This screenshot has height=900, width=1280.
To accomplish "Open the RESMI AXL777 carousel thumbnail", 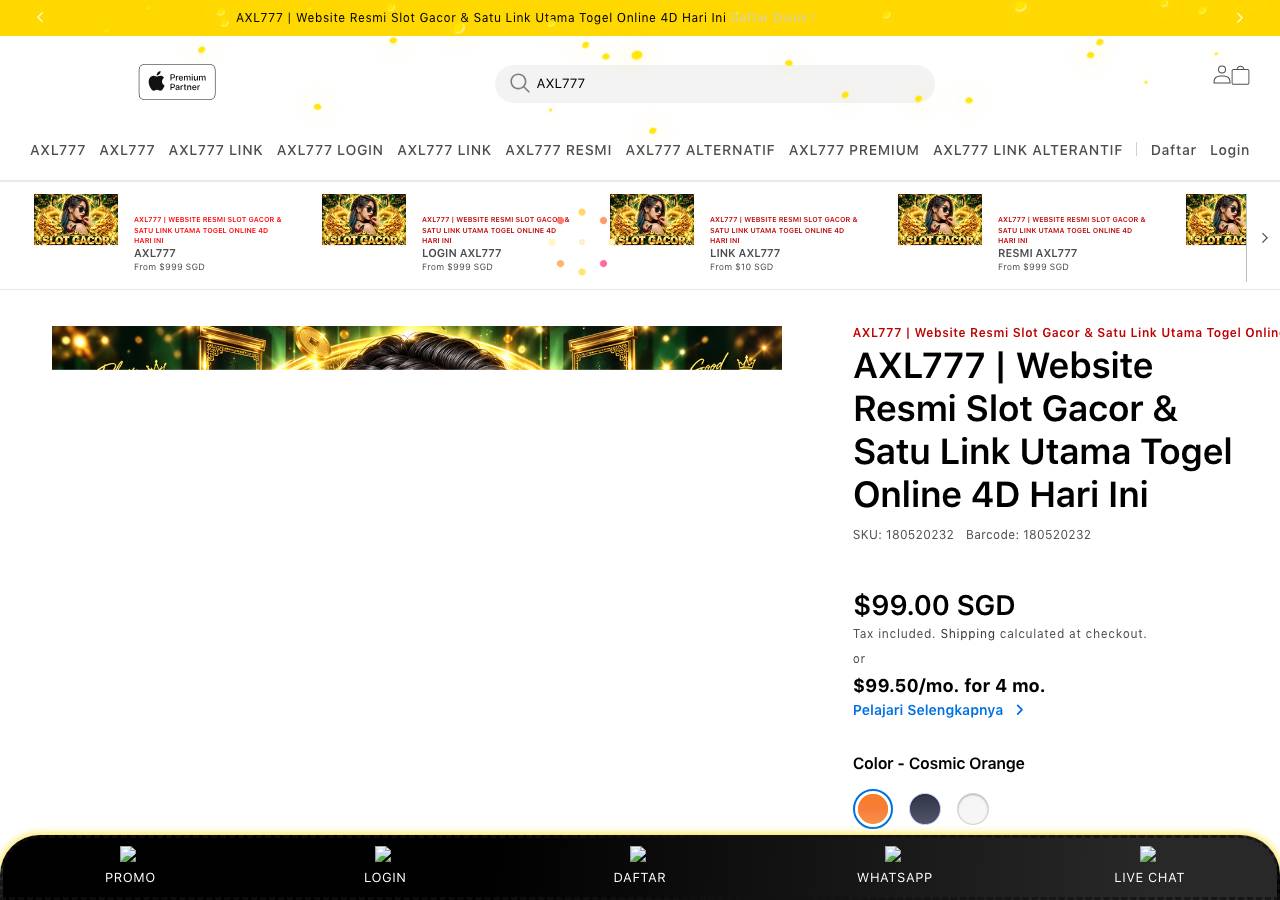I will click(940, 219).
